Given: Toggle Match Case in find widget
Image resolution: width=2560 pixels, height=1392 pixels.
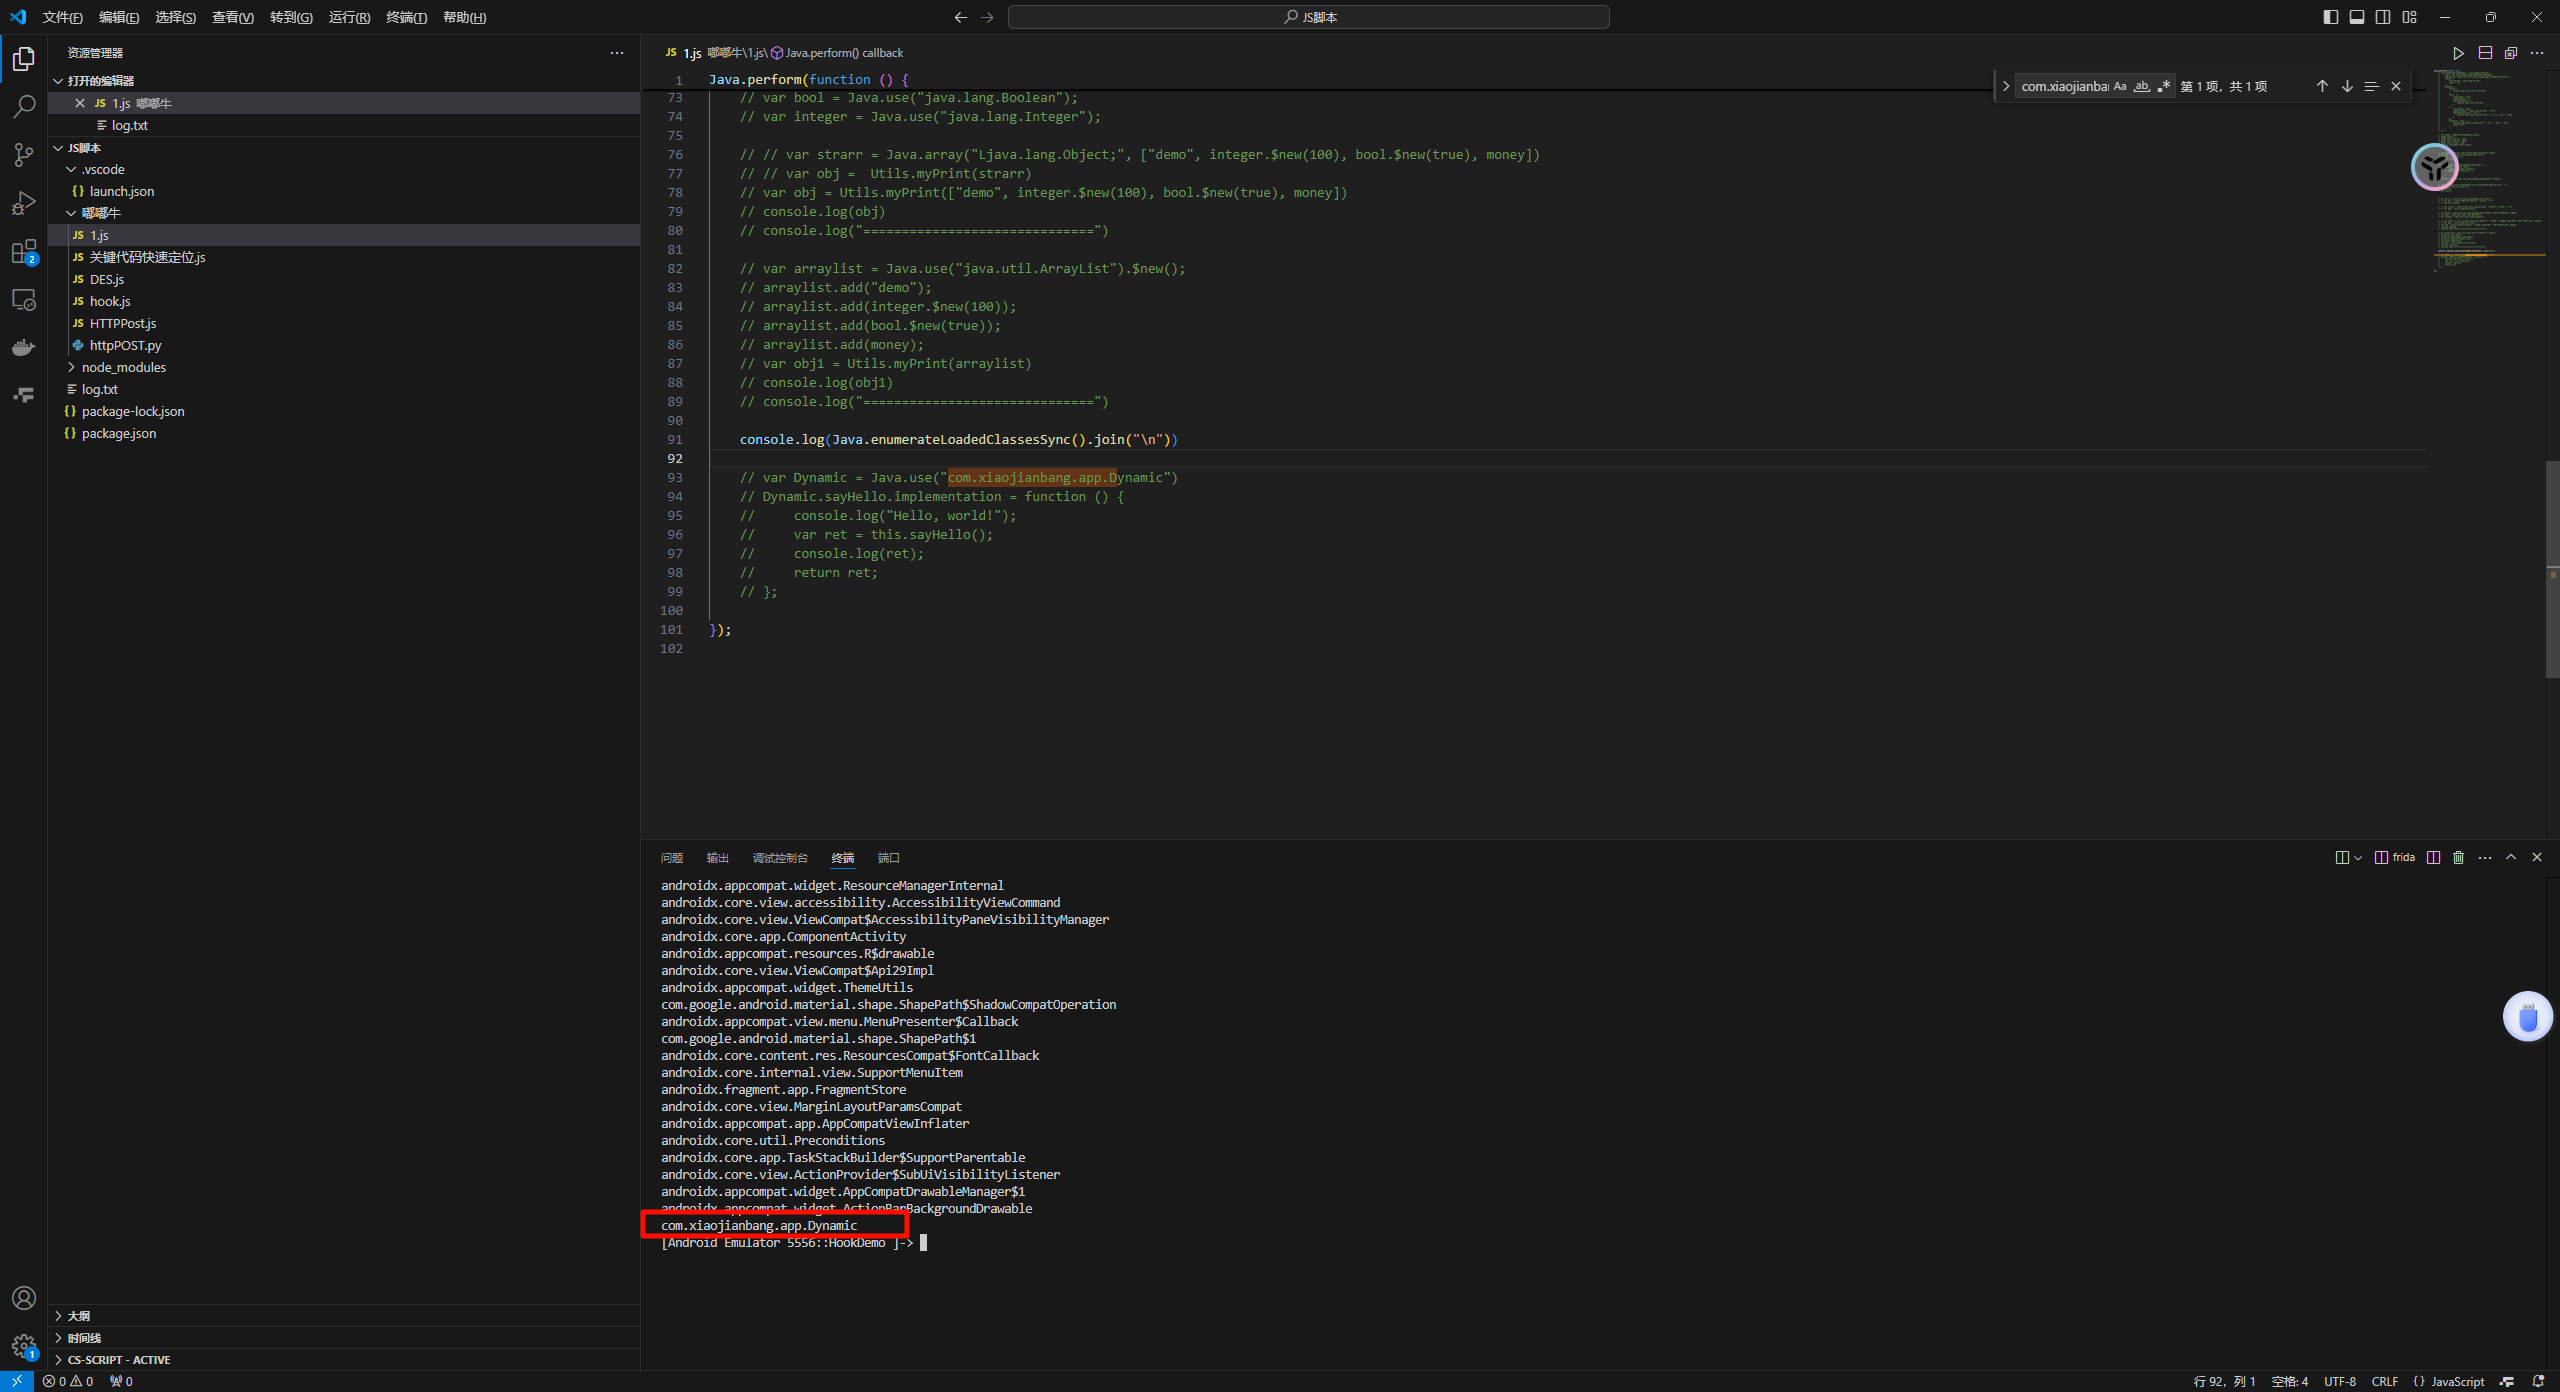Looking at the screenshot, I should (2120, 87).
